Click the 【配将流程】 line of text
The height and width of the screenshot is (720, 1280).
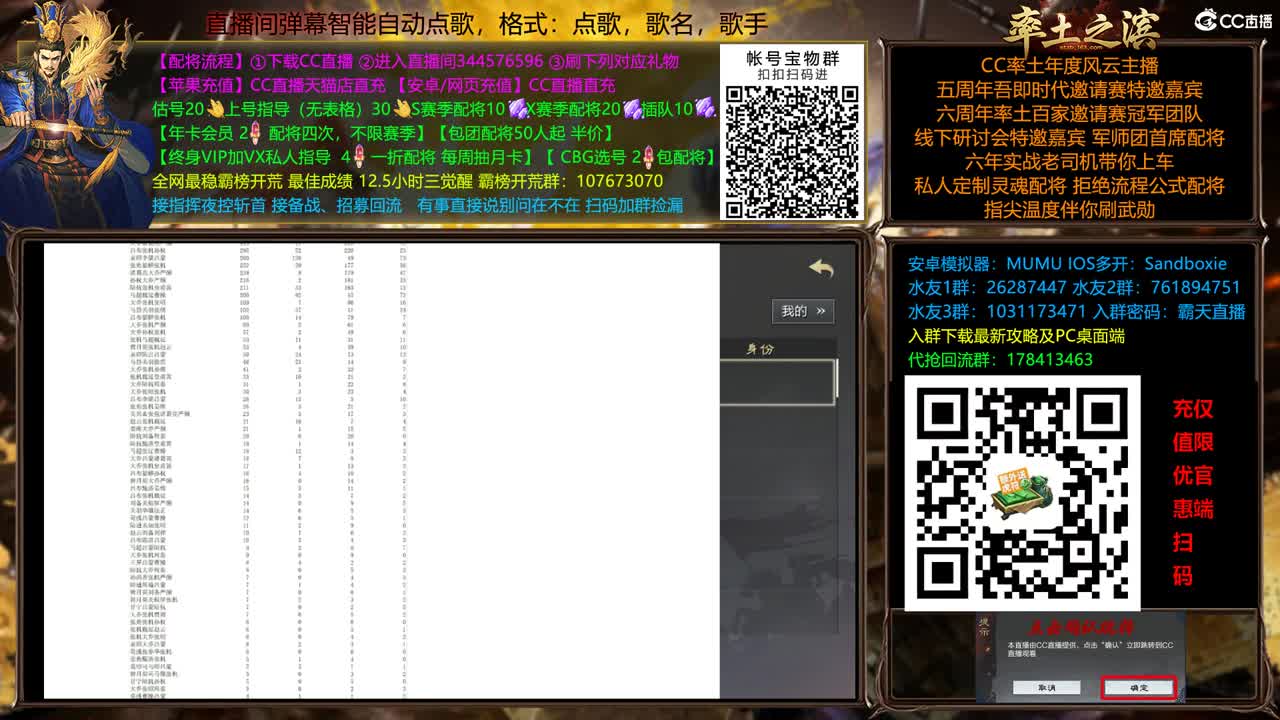[x=416, y=61]
